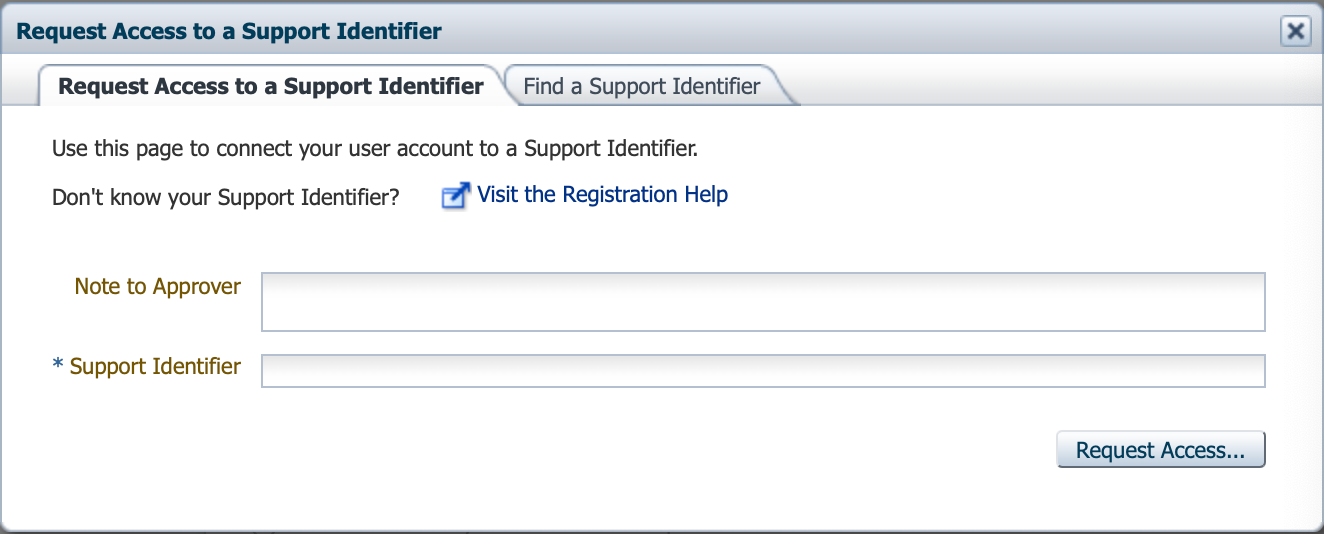Focus the Note to Approver text area
This screenshot has width=1324, height=534.
coord(762,301)
